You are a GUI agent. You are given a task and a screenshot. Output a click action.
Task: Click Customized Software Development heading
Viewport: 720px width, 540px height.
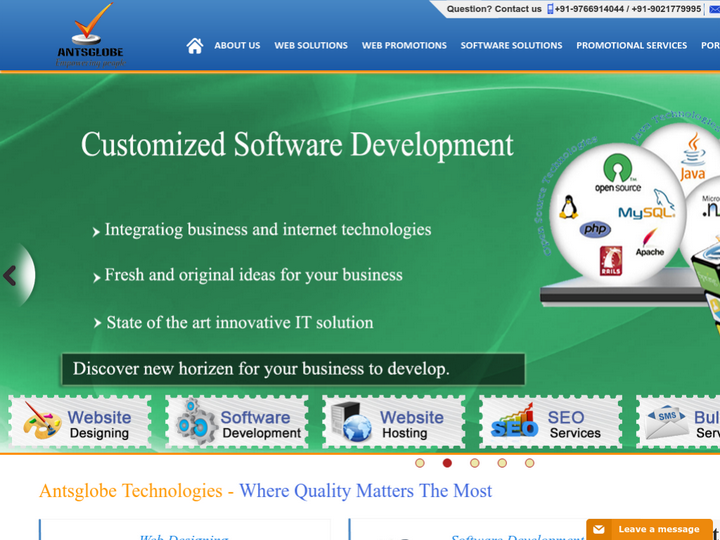pos(297,145)
